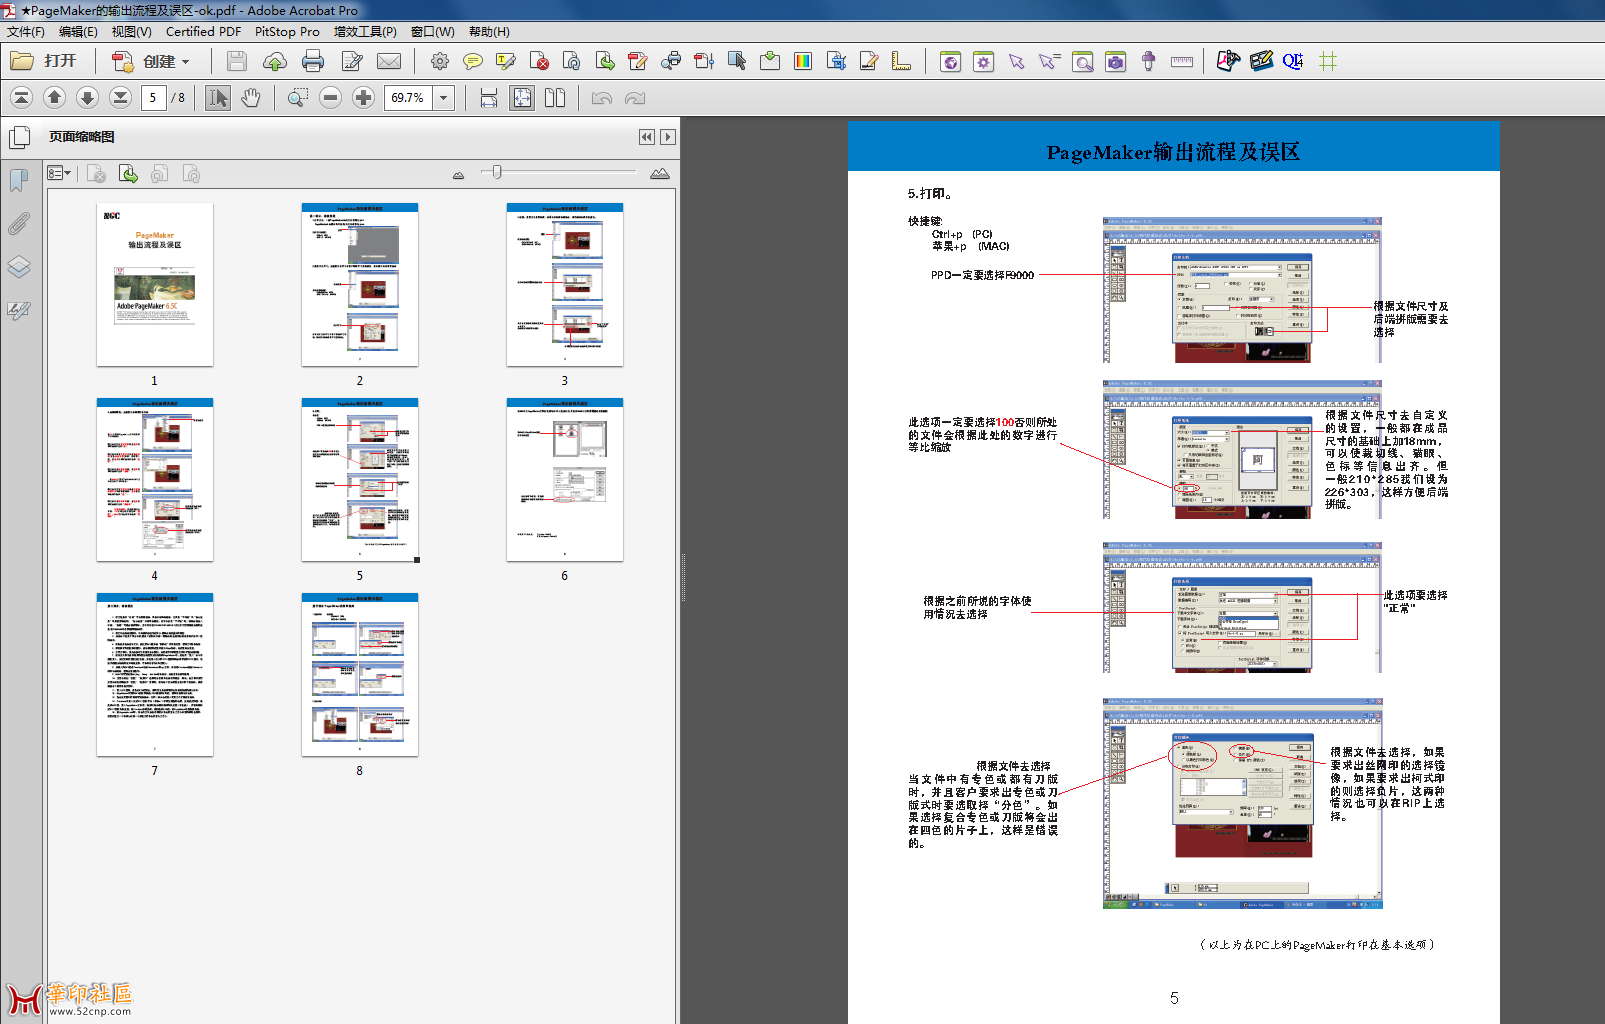Select page 1 thumbnail

point(155,284)
